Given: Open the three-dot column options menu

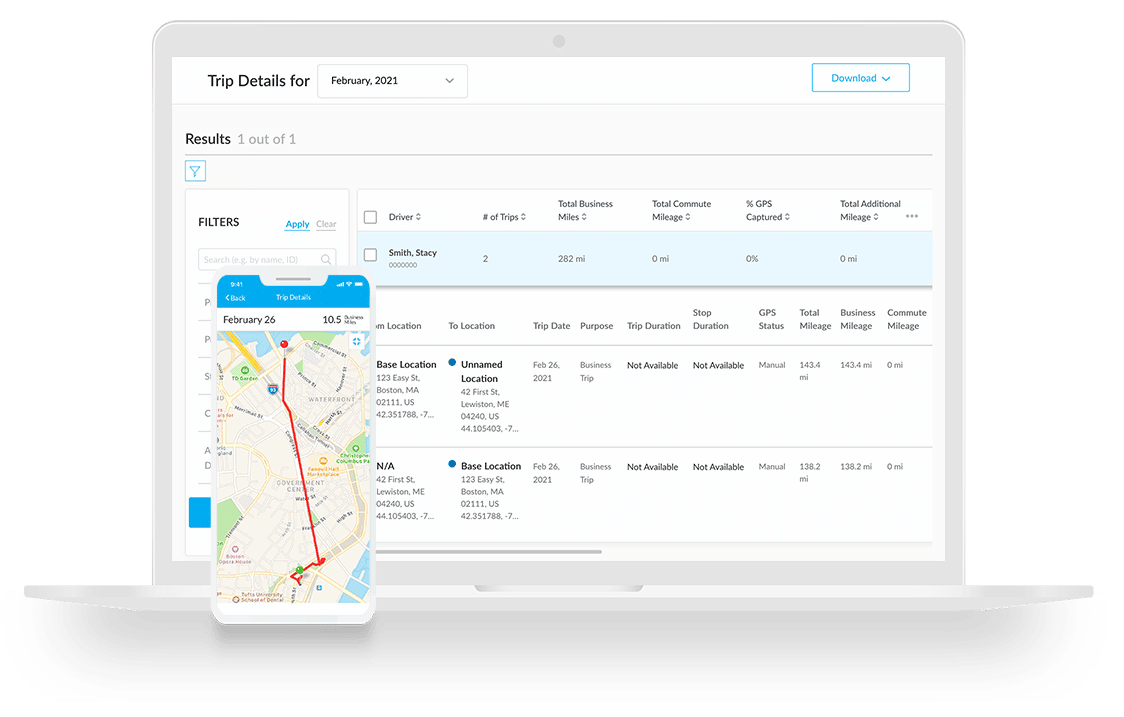Looking at the screenshot, I should pyautogui.click(x=911, y=216).
